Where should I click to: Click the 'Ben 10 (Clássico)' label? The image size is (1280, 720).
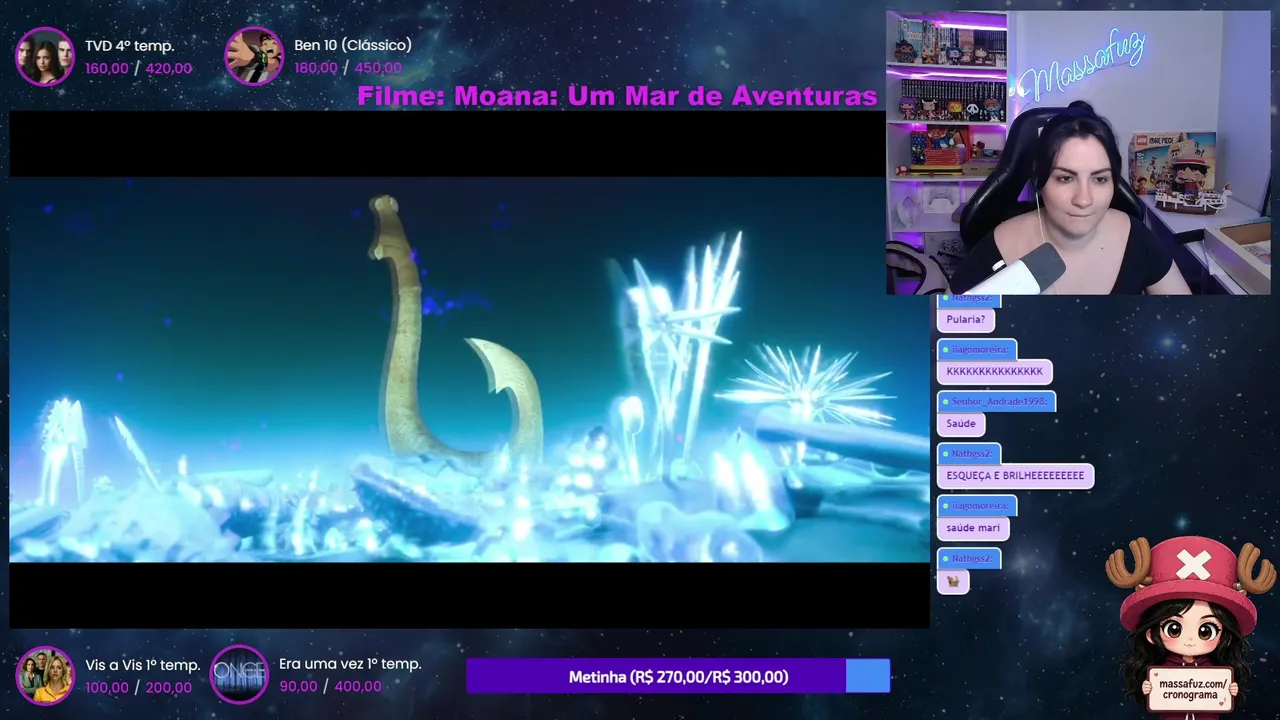tap(353, 45)
